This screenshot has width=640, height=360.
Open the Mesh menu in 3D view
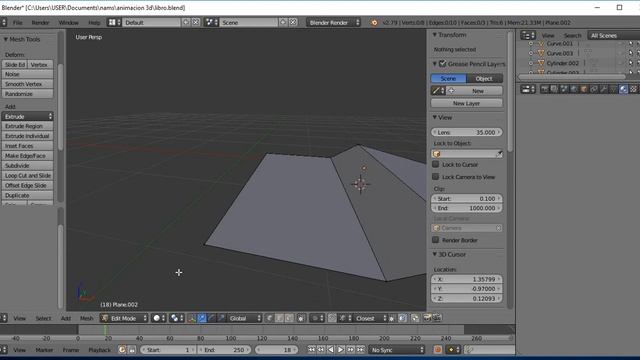pyautogui.click(x=87, y=318)
